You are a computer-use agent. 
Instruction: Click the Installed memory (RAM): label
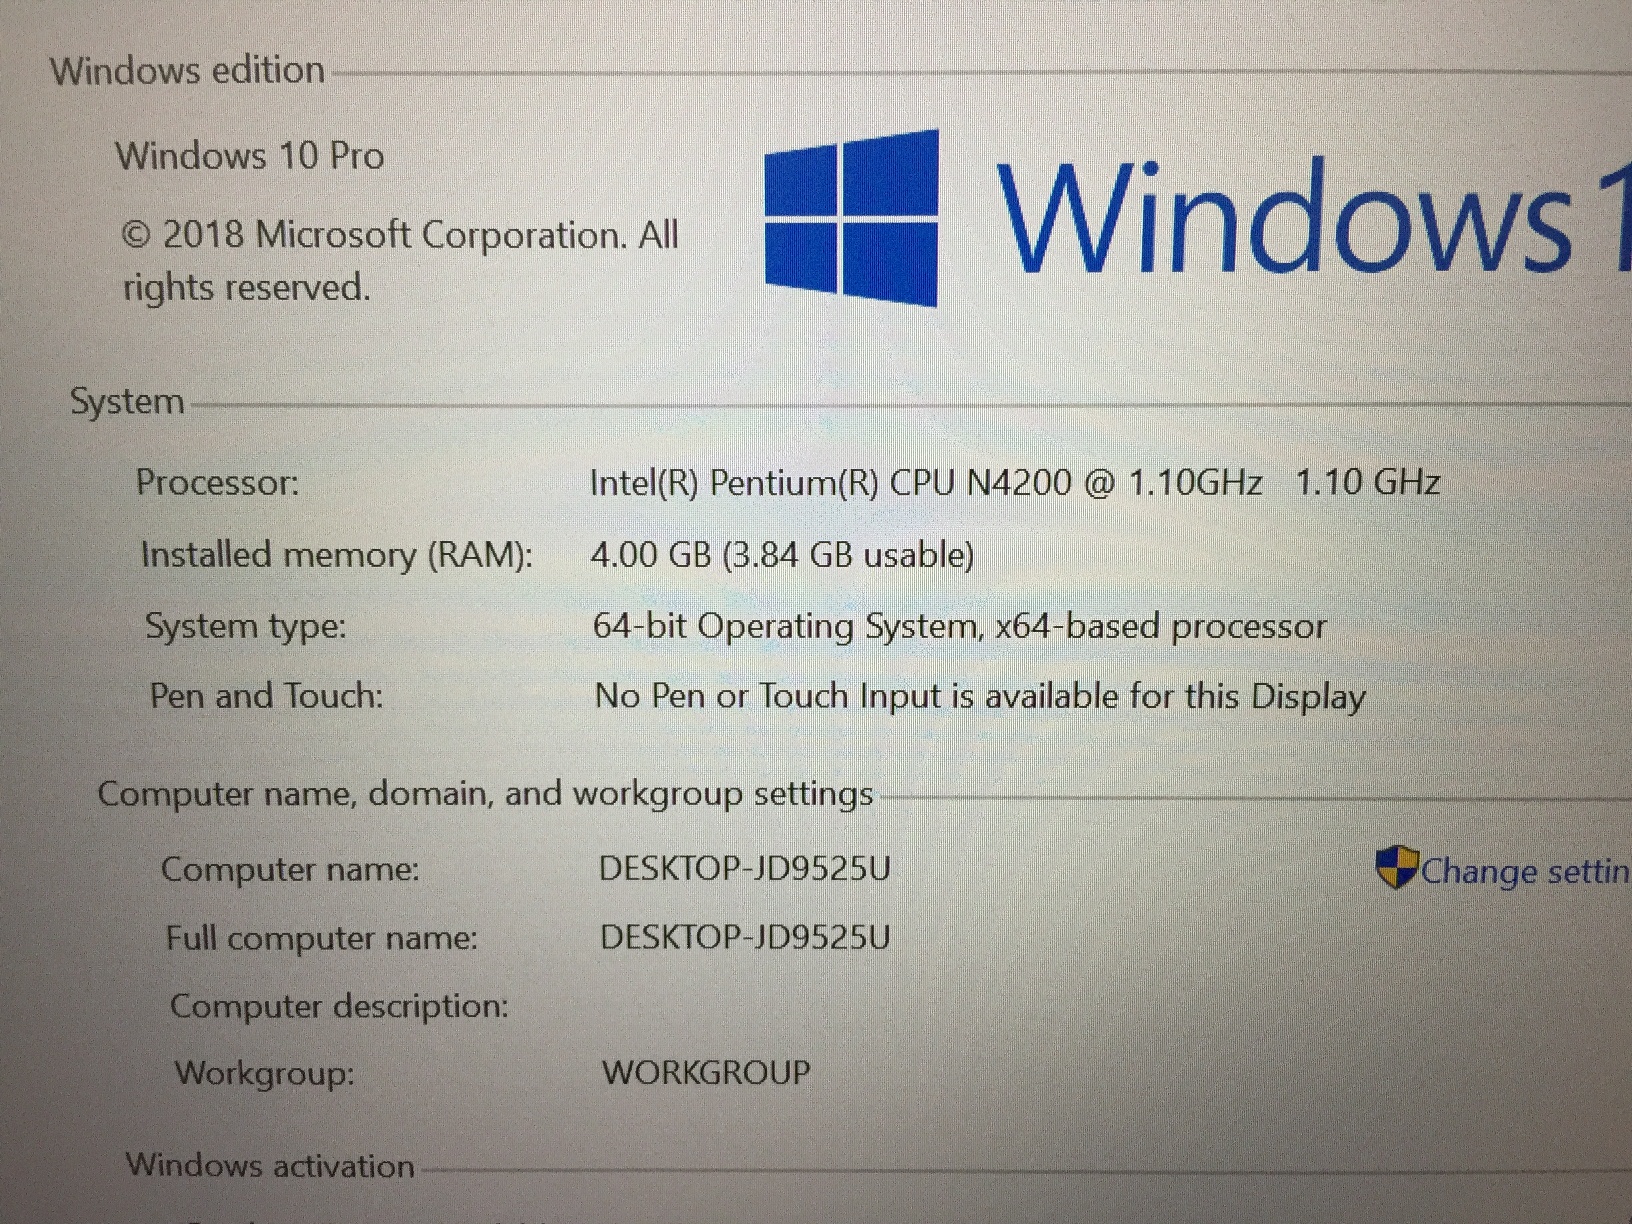point(336,555)
